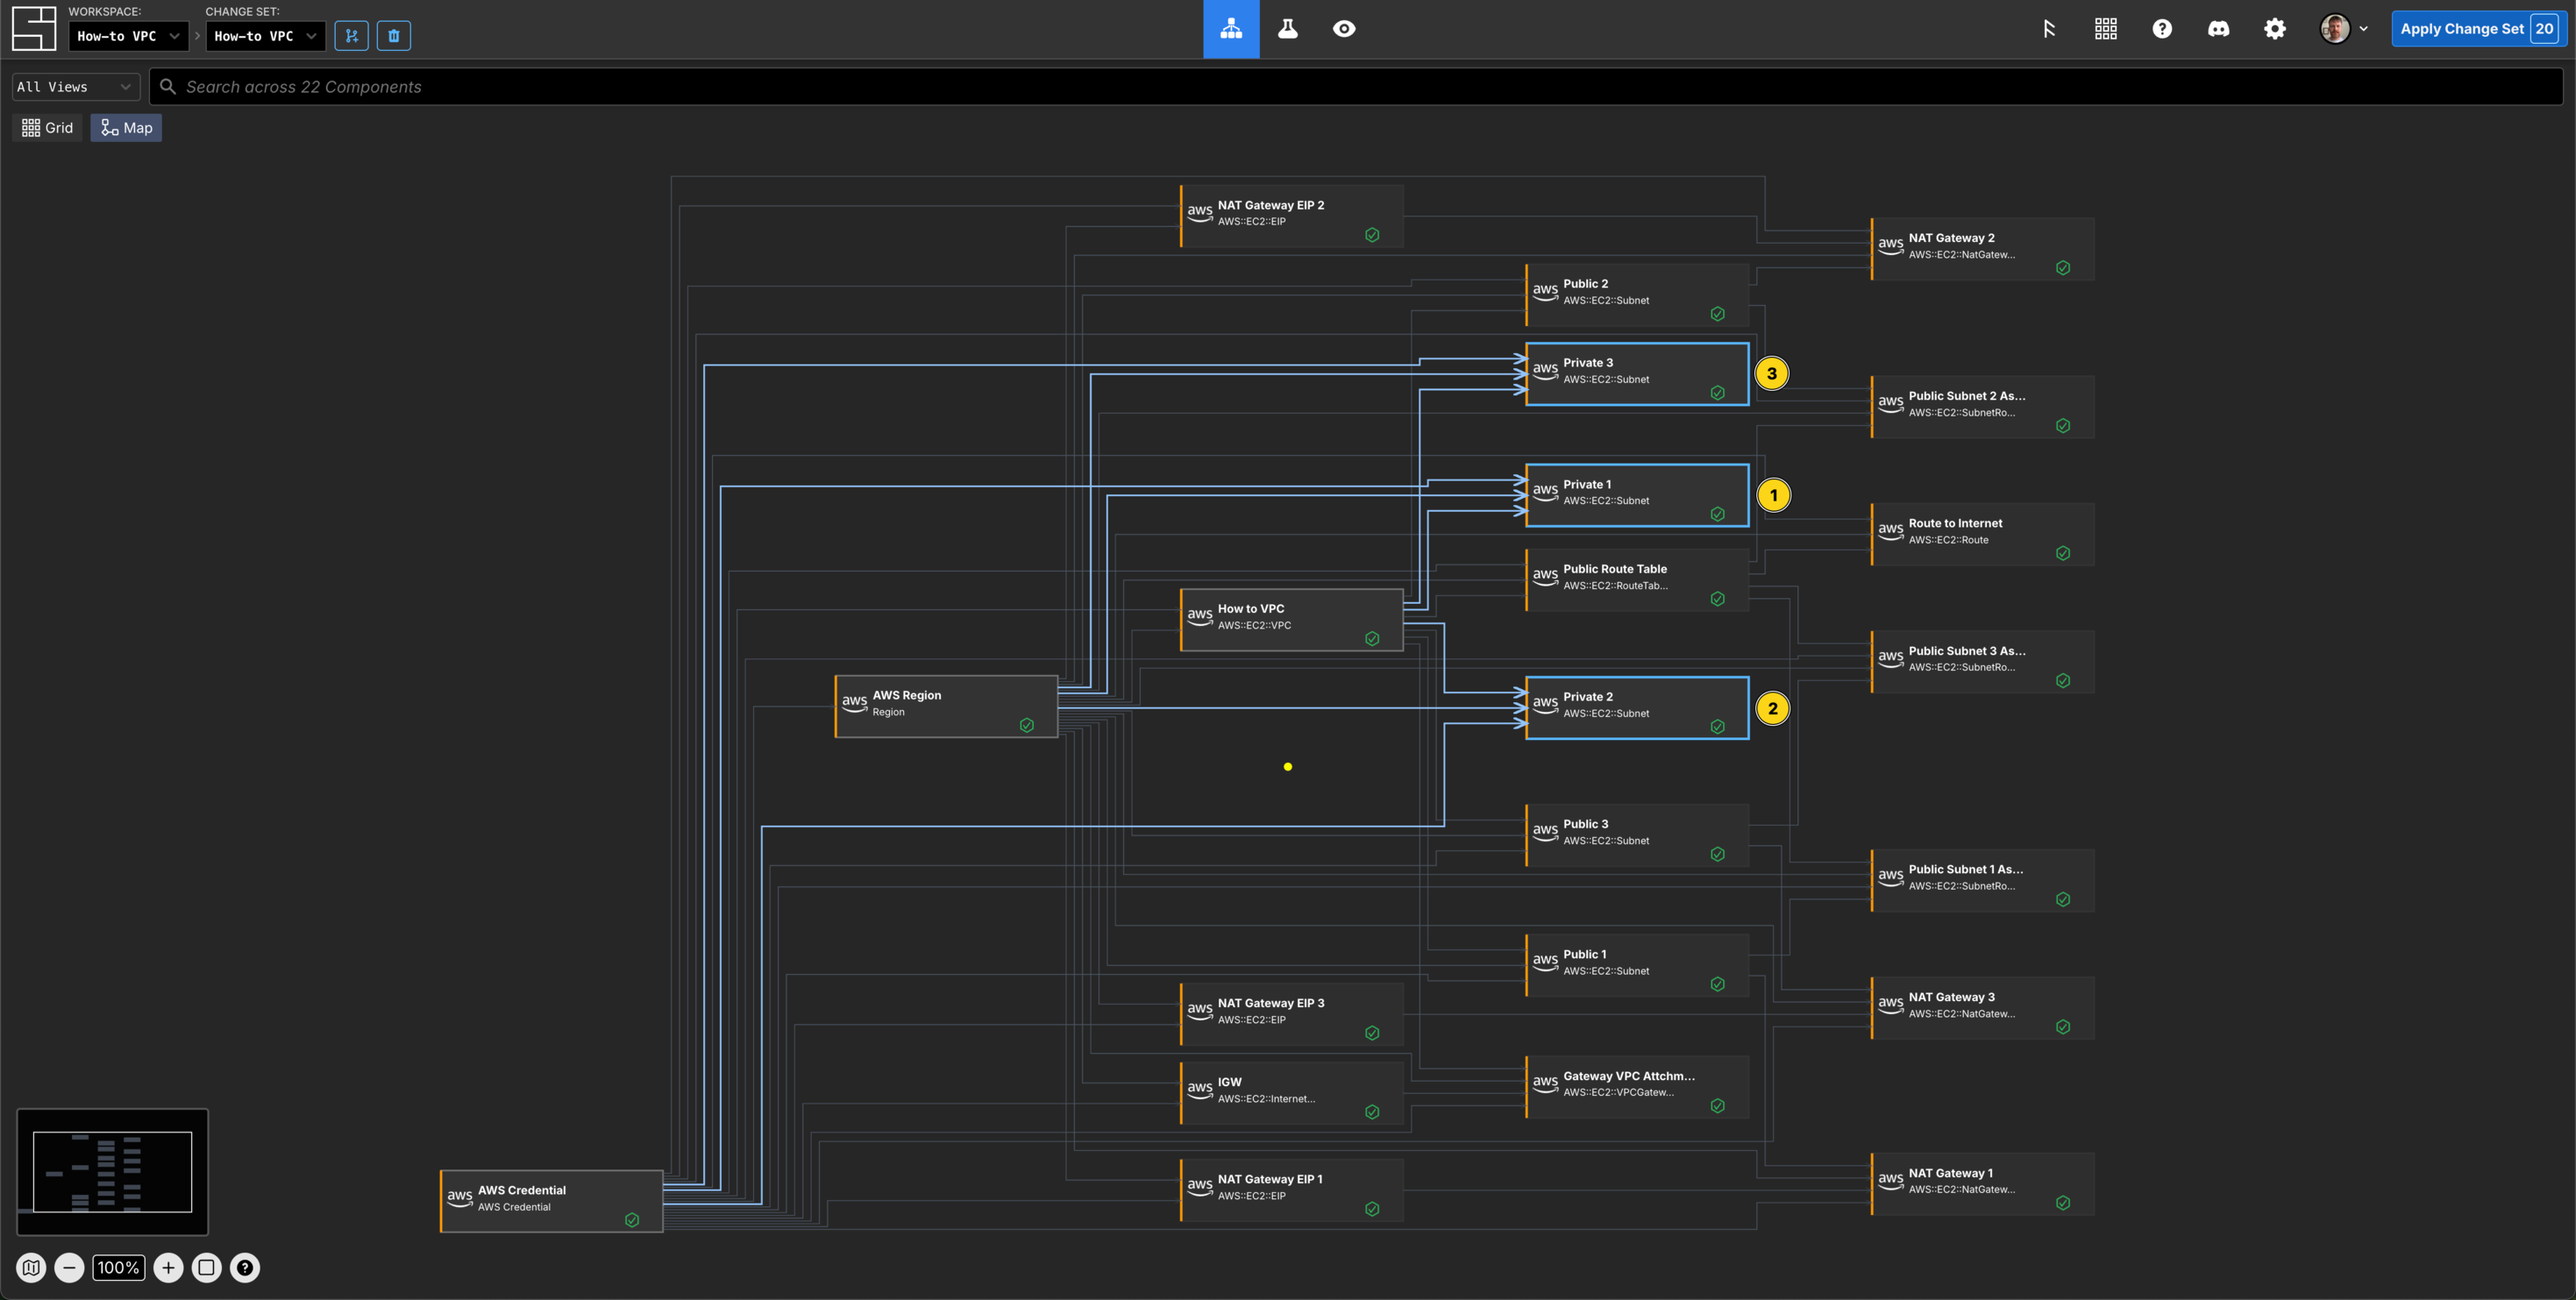Click the qualification check icon on How to VPC
This screenshot has height=1300, width=2576.
pos(1372,638)
